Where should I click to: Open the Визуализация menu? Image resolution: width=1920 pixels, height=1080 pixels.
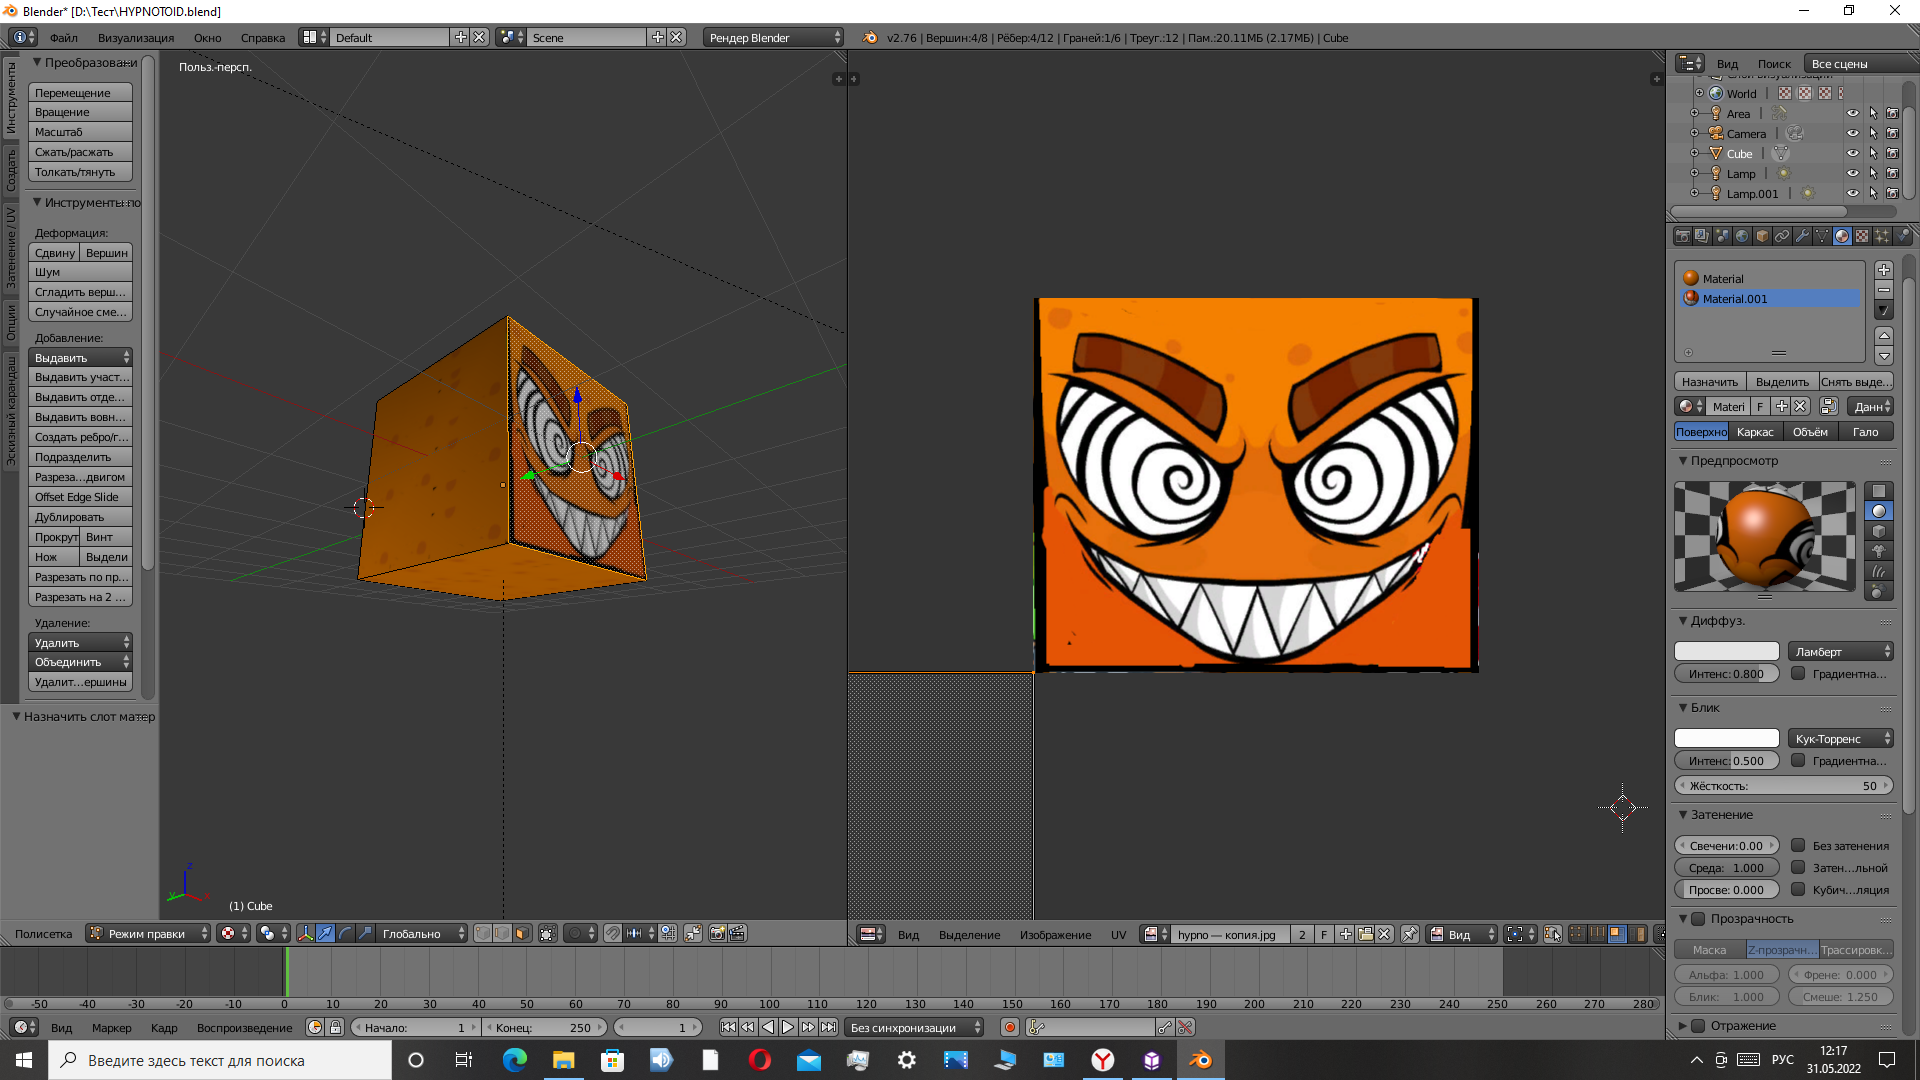[135, 38]
